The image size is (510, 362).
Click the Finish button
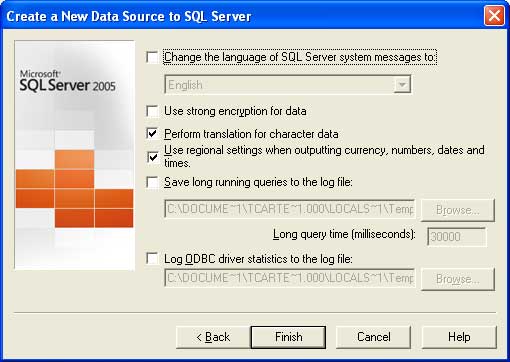click(x=288, y=337)
